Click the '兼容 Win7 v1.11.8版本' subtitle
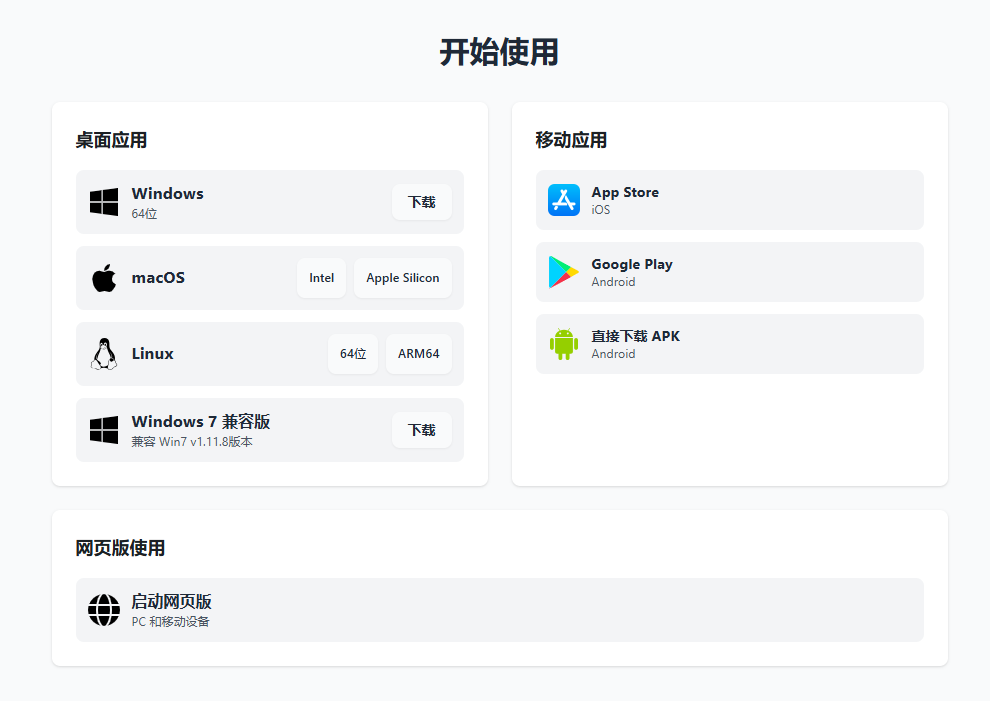The image size is (990, 701). click(x=192, y=441)
